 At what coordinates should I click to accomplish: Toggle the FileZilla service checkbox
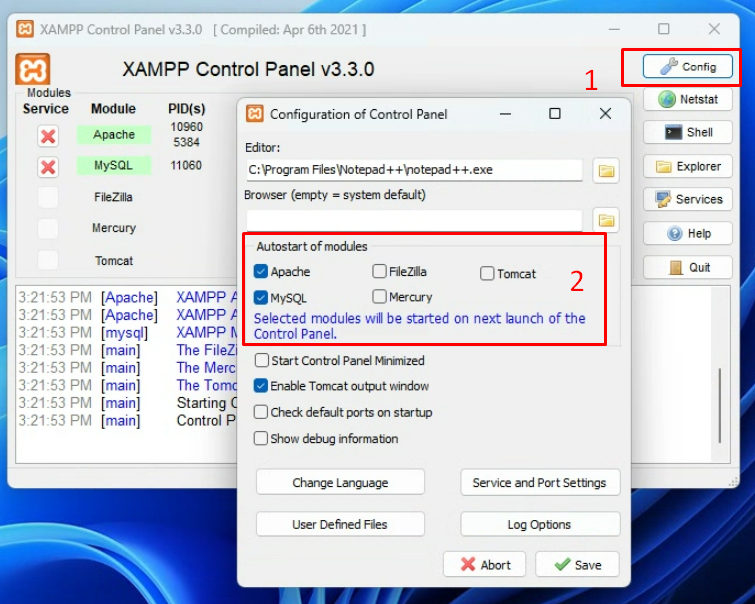click(48, 197)
